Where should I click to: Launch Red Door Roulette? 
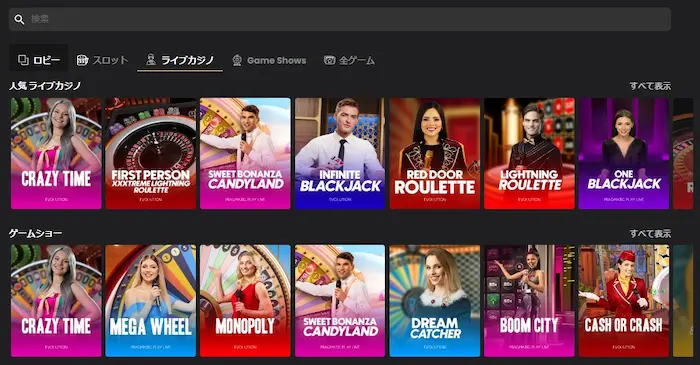[x=435, y=153]
